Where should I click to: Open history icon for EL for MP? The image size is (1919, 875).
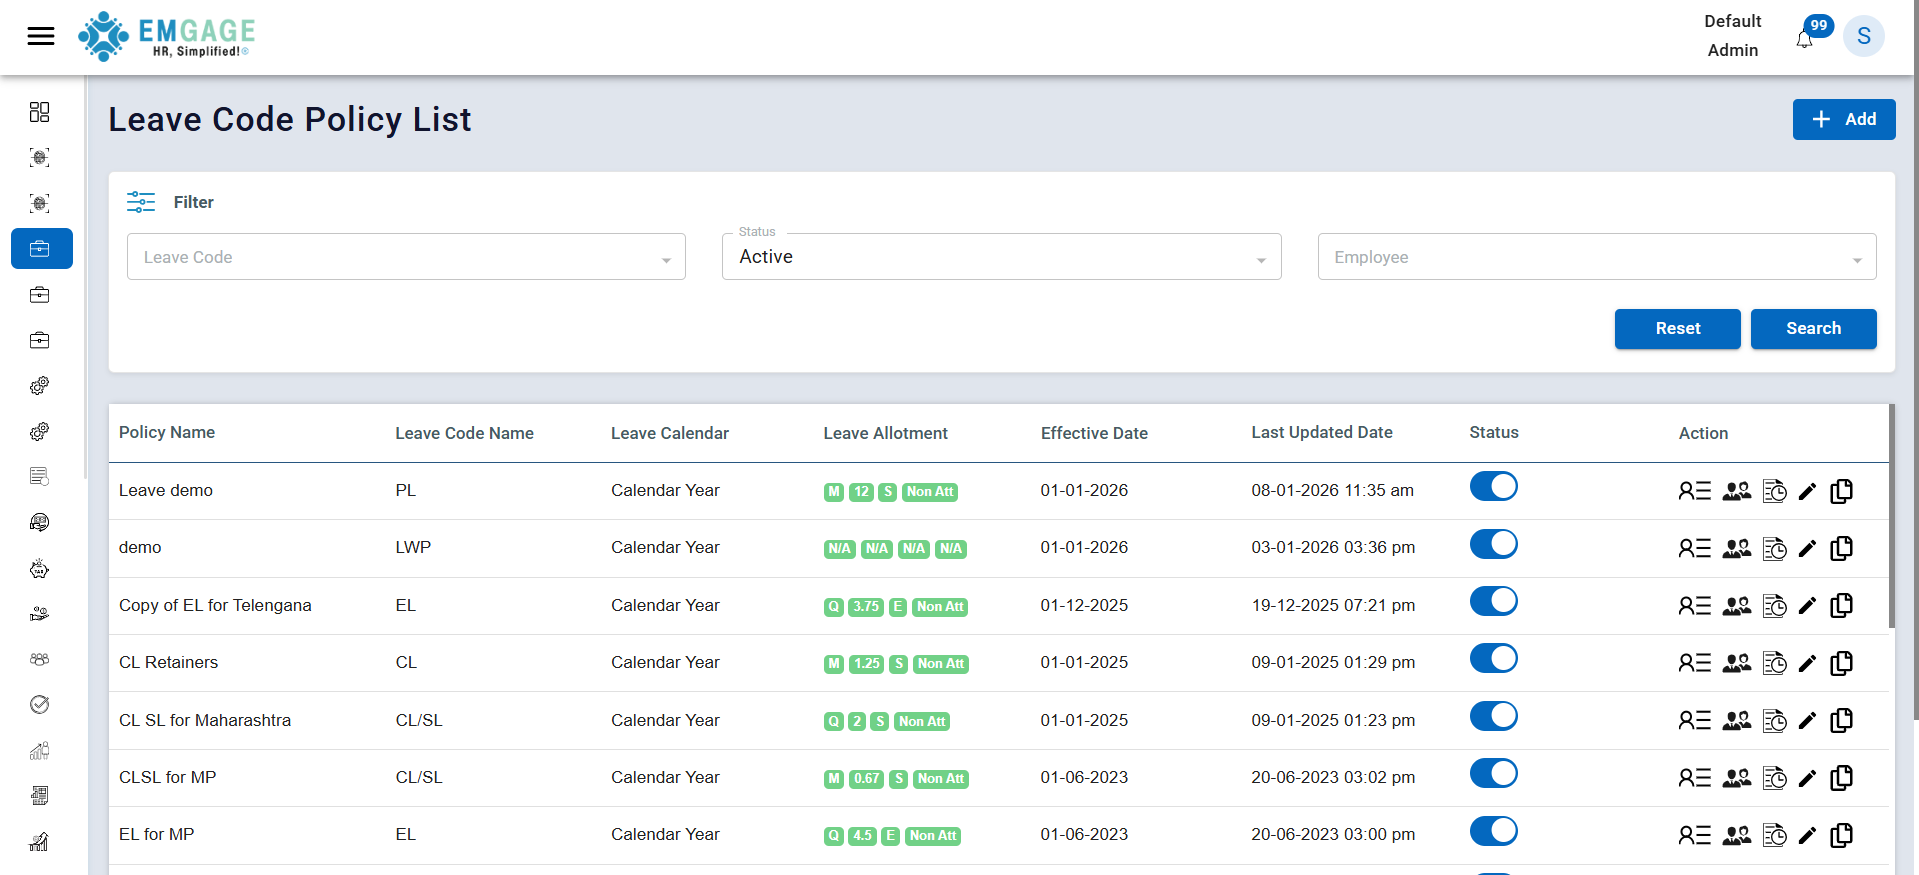click(1774, 835)
